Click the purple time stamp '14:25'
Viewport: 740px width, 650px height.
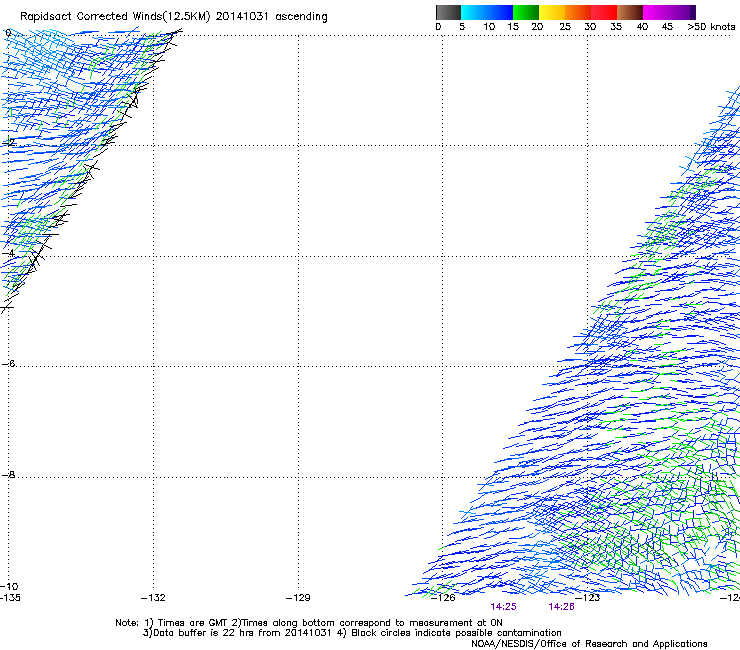tap(503, 607)
